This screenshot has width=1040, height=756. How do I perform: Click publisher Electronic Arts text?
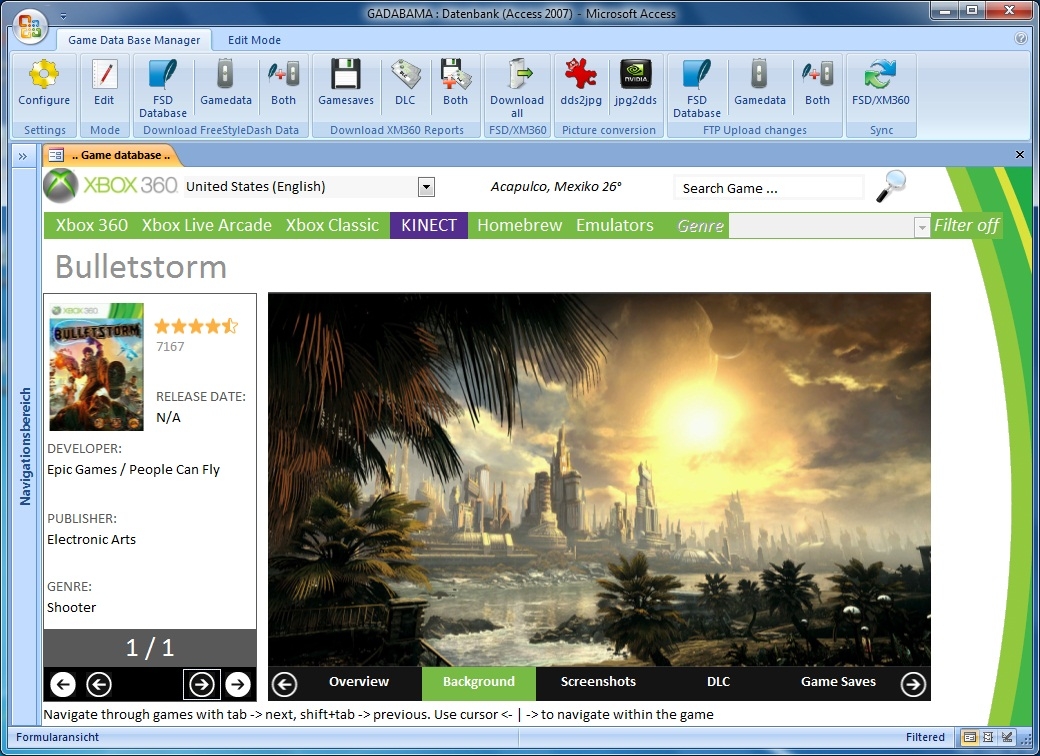pos(91,539)
